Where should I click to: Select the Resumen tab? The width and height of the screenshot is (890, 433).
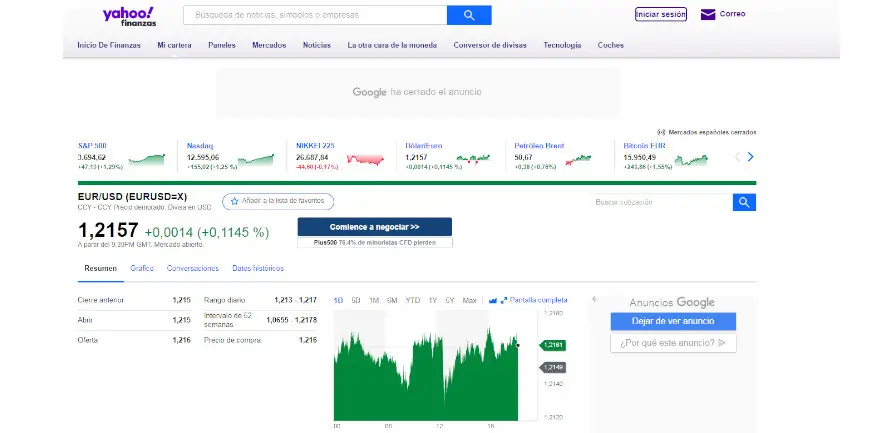pyautogui.click(x=100, y=268)
